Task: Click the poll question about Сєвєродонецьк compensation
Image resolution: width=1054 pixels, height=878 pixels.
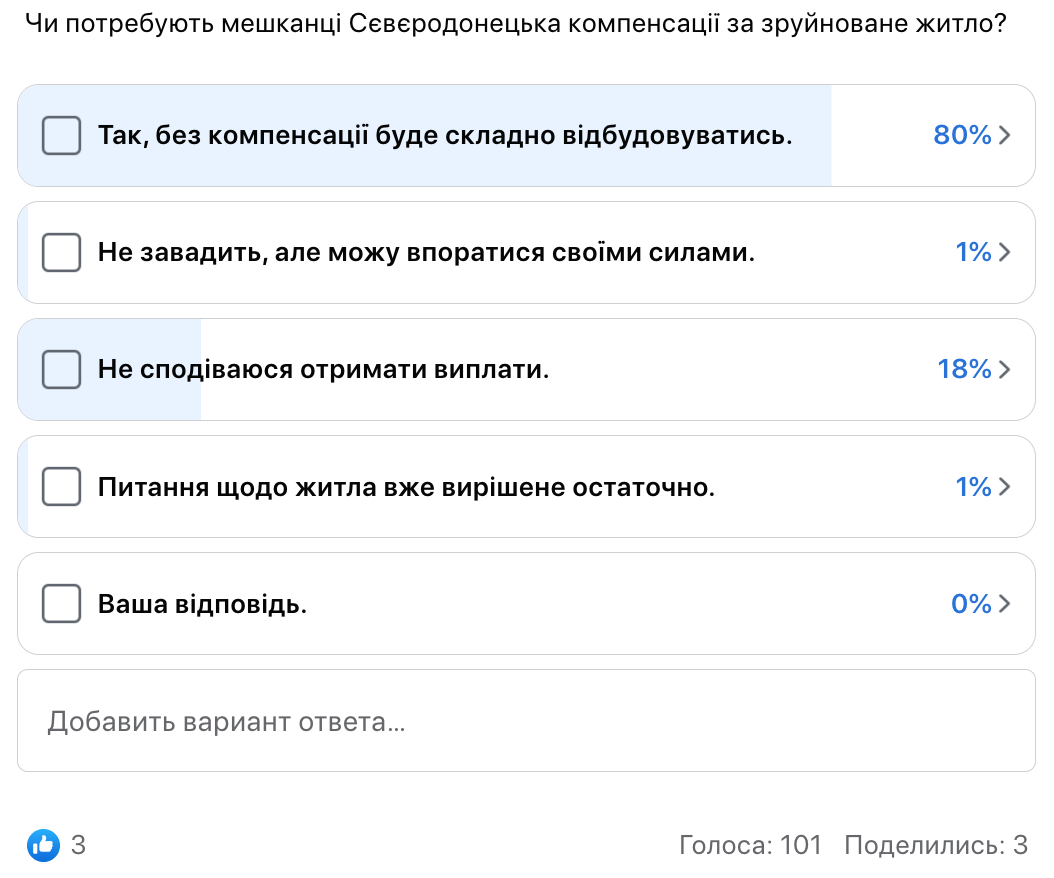Action: 515,24
